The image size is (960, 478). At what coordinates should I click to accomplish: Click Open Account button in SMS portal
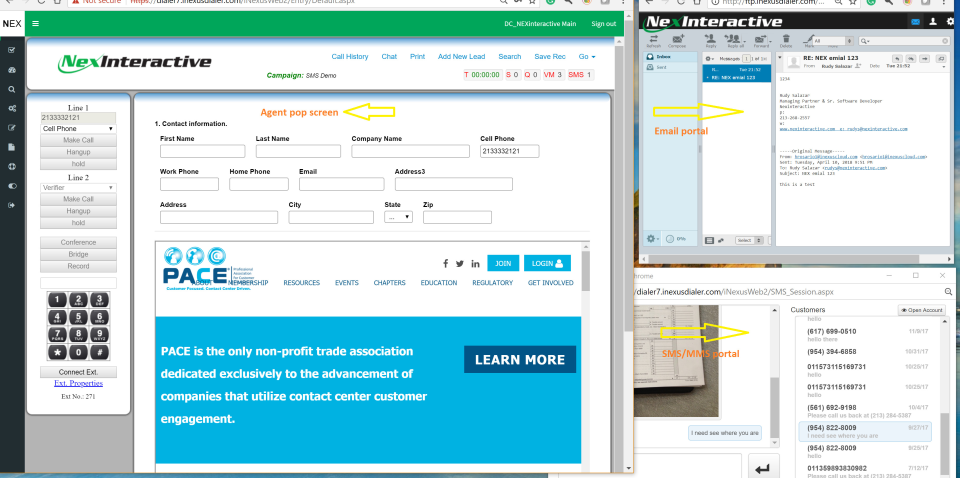coord(921,310)
